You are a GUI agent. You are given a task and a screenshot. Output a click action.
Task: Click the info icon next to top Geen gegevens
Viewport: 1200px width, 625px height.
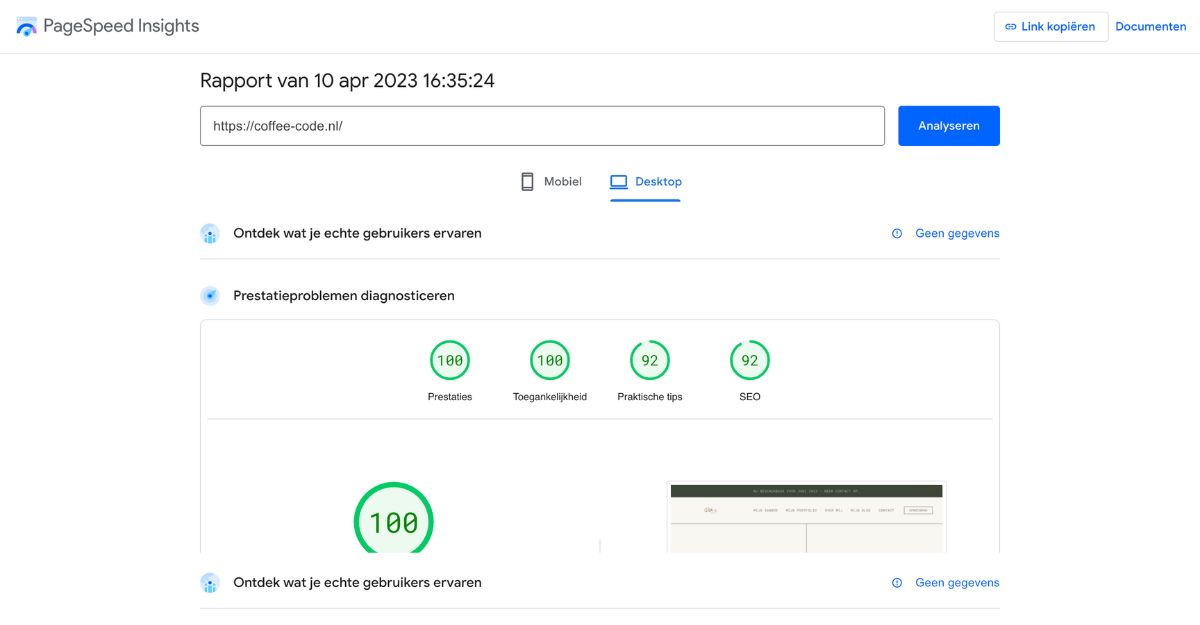(x=896, y=233)
